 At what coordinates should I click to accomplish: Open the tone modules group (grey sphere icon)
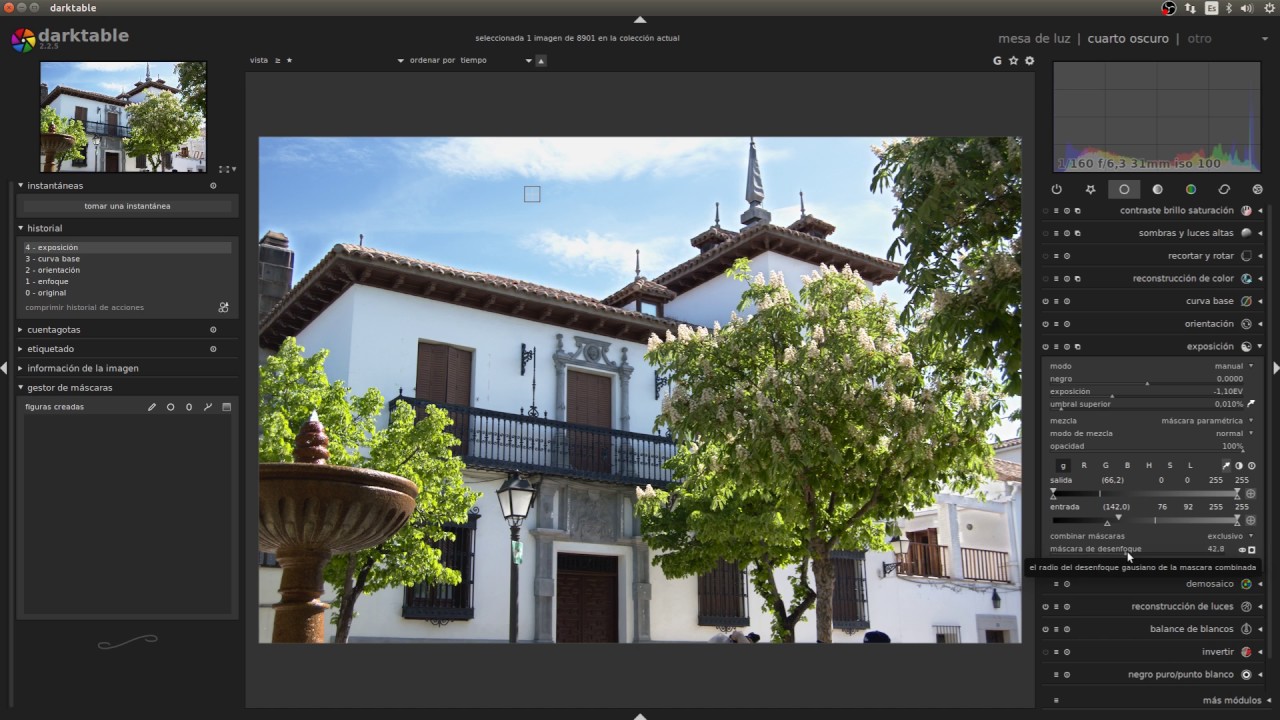point(1157,189)
